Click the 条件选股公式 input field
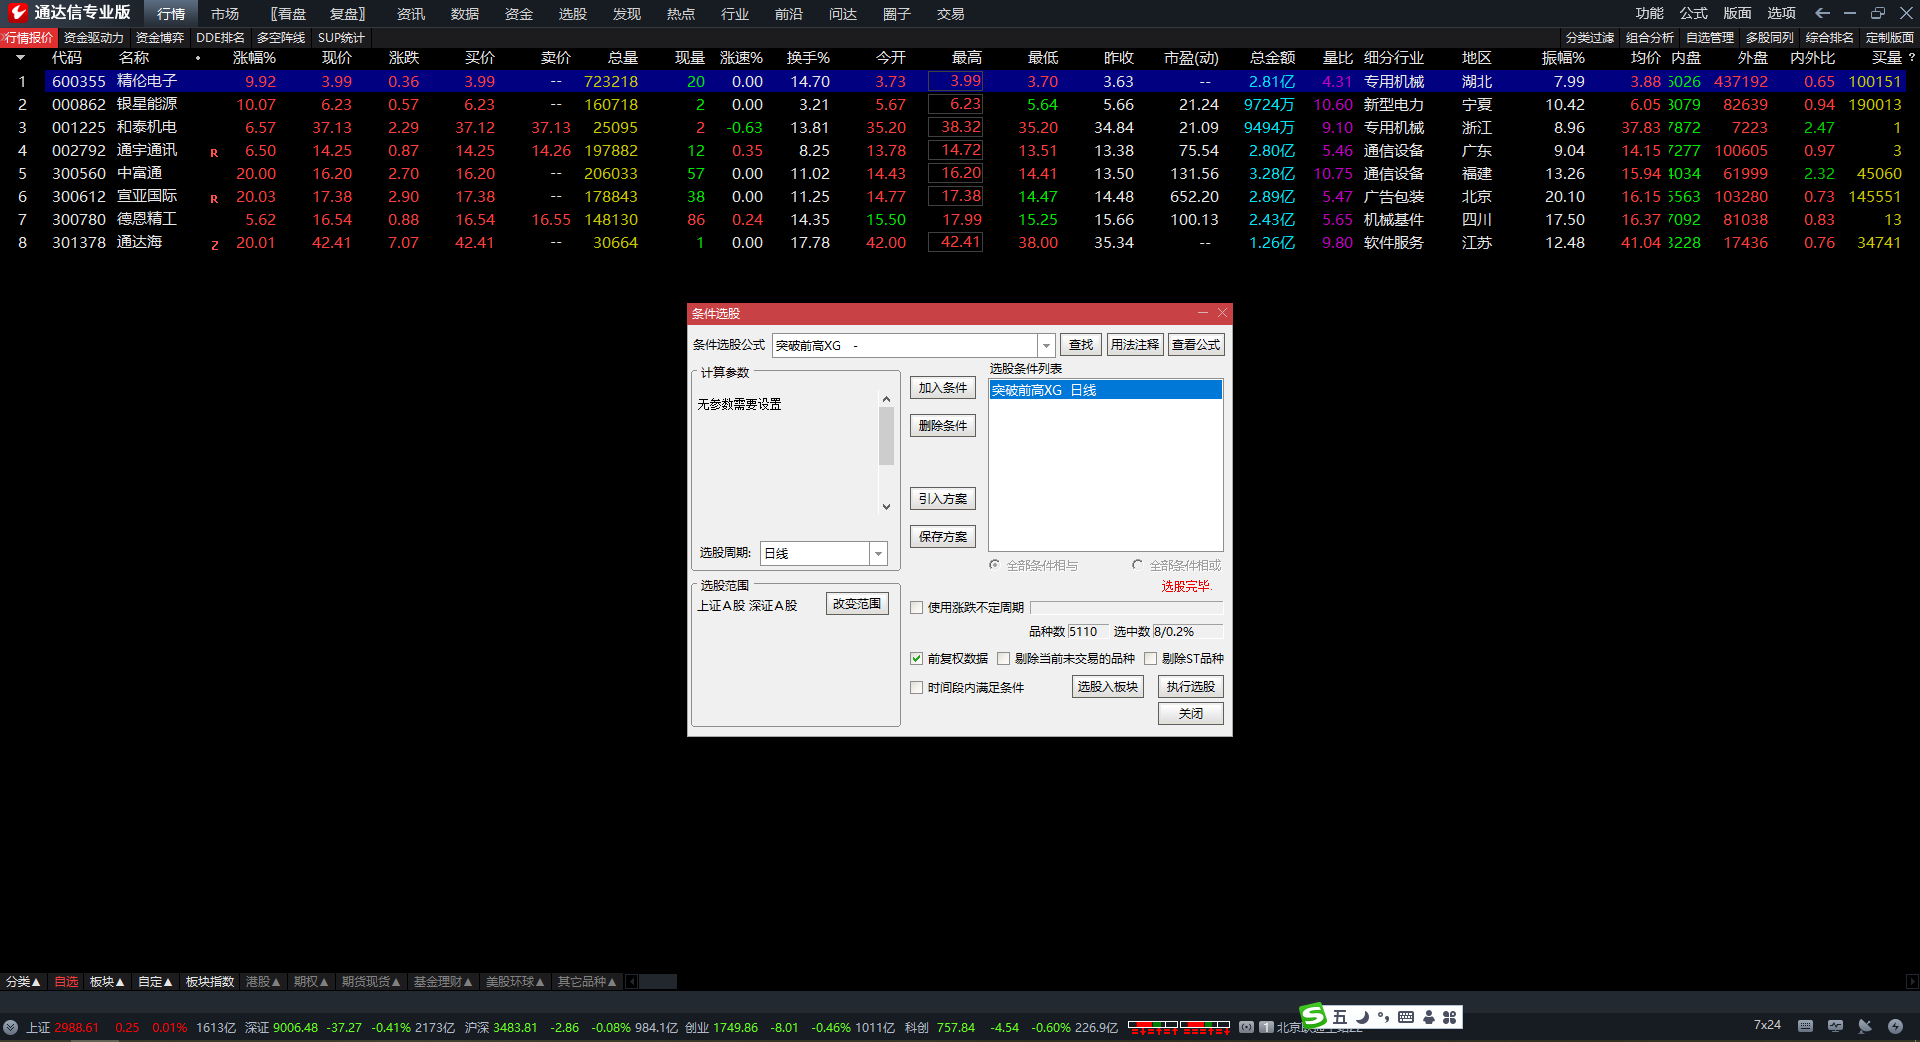The height and width of the screenshot is (1042, 1920). tap(905, 345)
